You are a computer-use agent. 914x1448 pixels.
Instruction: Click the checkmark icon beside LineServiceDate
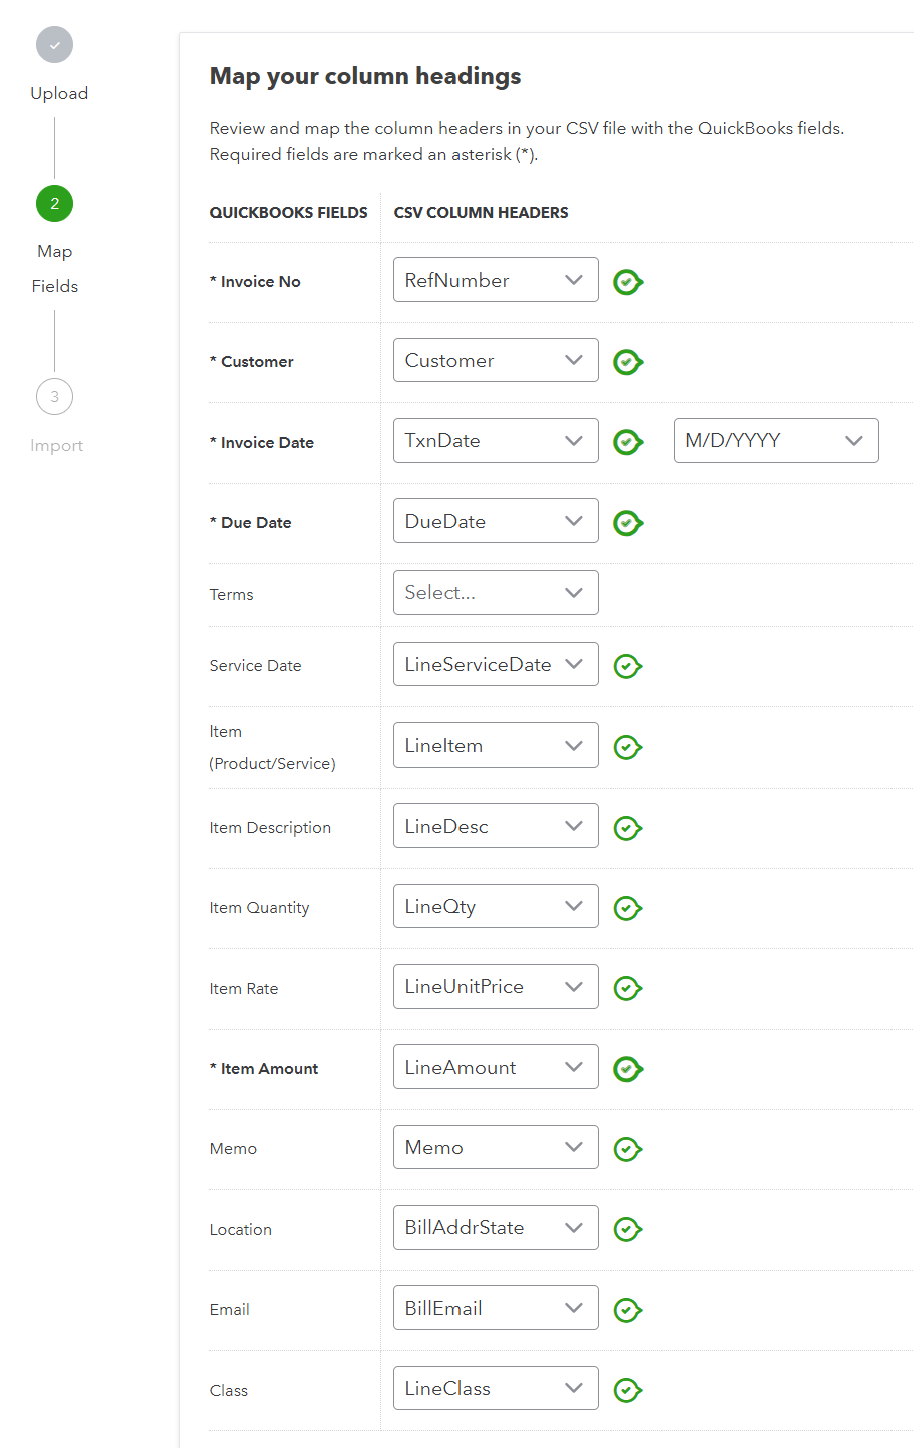(x=627, y=666)
